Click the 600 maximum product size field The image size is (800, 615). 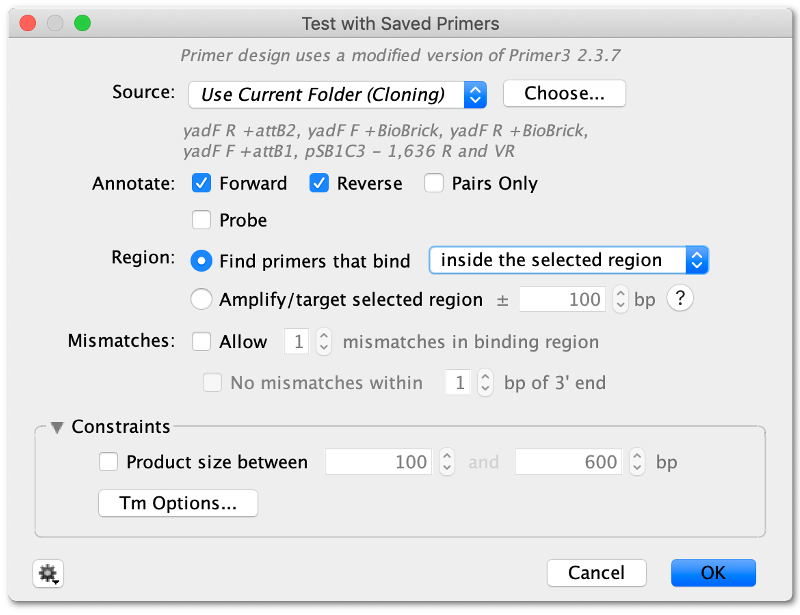(568, 462)
